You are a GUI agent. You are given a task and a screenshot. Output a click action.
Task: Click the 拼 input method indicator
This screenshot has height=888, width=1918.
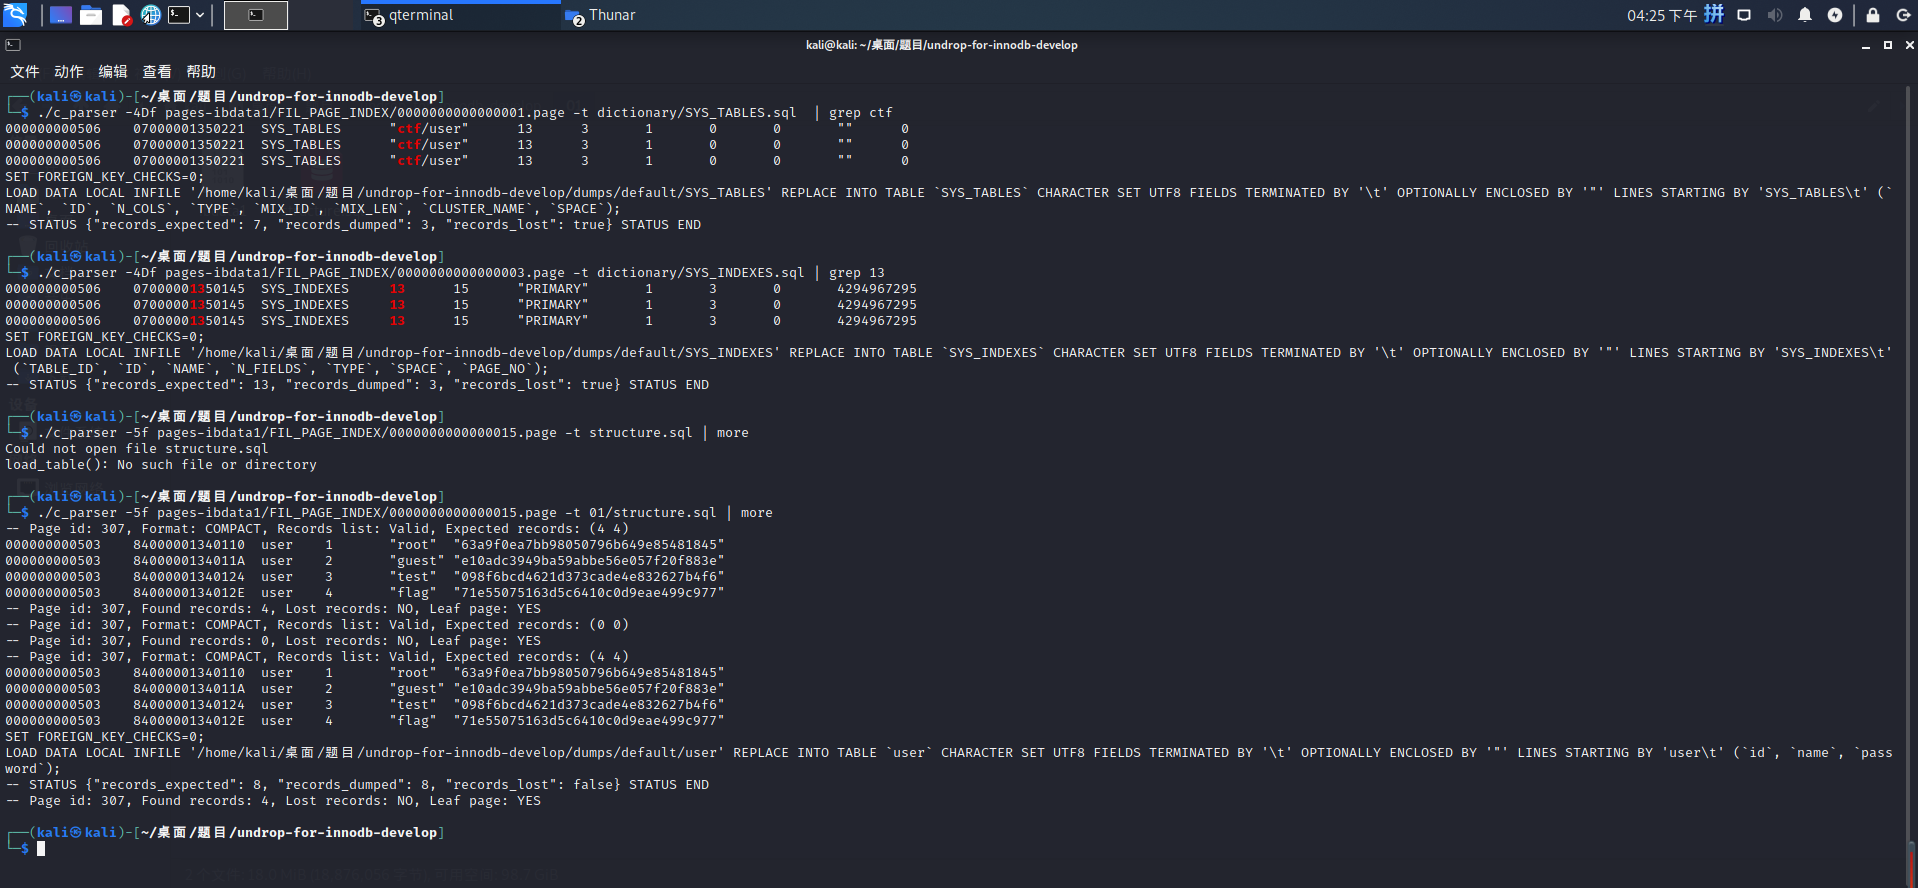pyautogui.click(x=1714, y=14)
